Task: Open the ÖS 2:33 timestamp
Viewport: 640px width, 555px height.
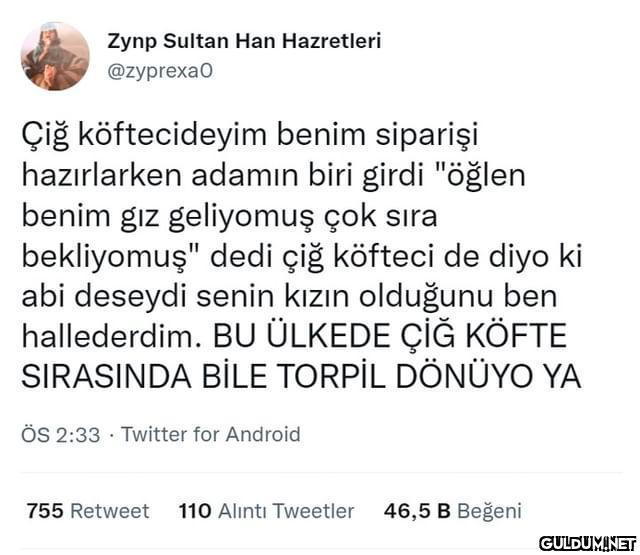Action: (60, 435)
